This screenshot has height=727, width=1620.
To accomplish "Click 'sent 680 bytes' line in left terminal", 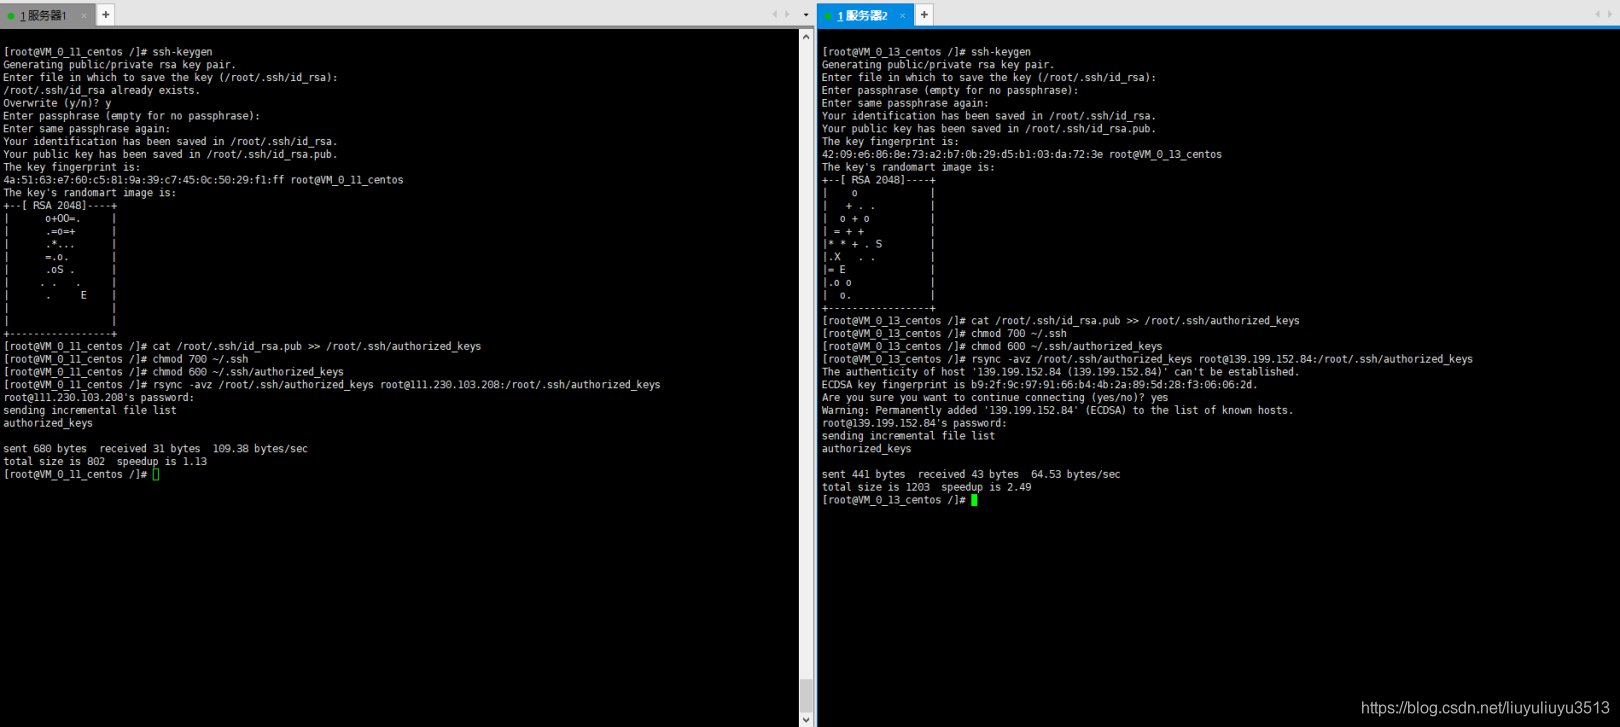I will click(x=155, y=449).
